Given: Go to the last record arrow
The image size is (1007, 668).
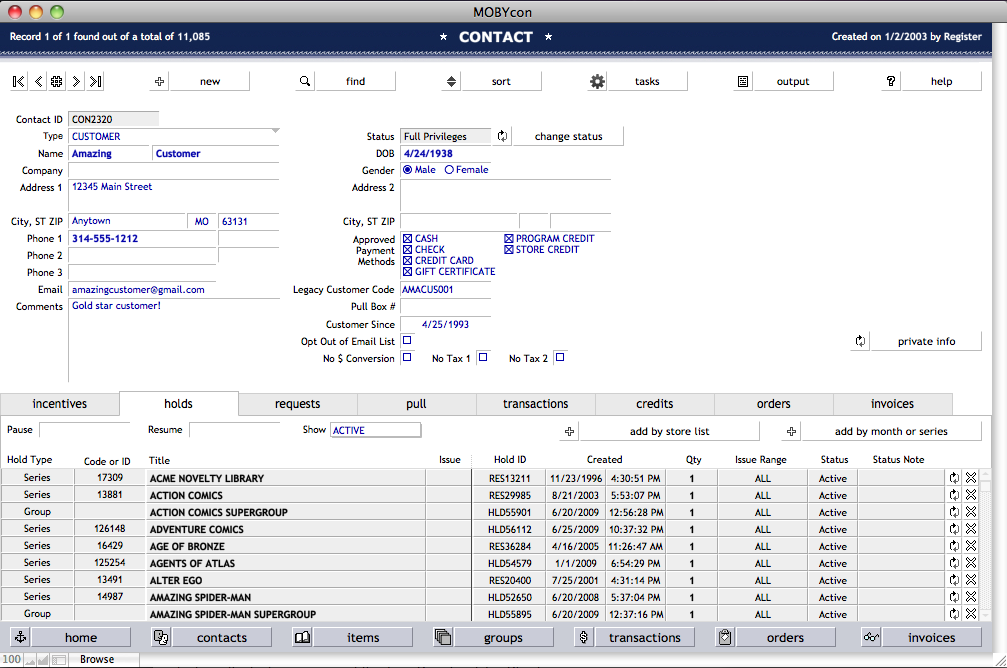Looking at the screenshot, I should click(95, 82).
